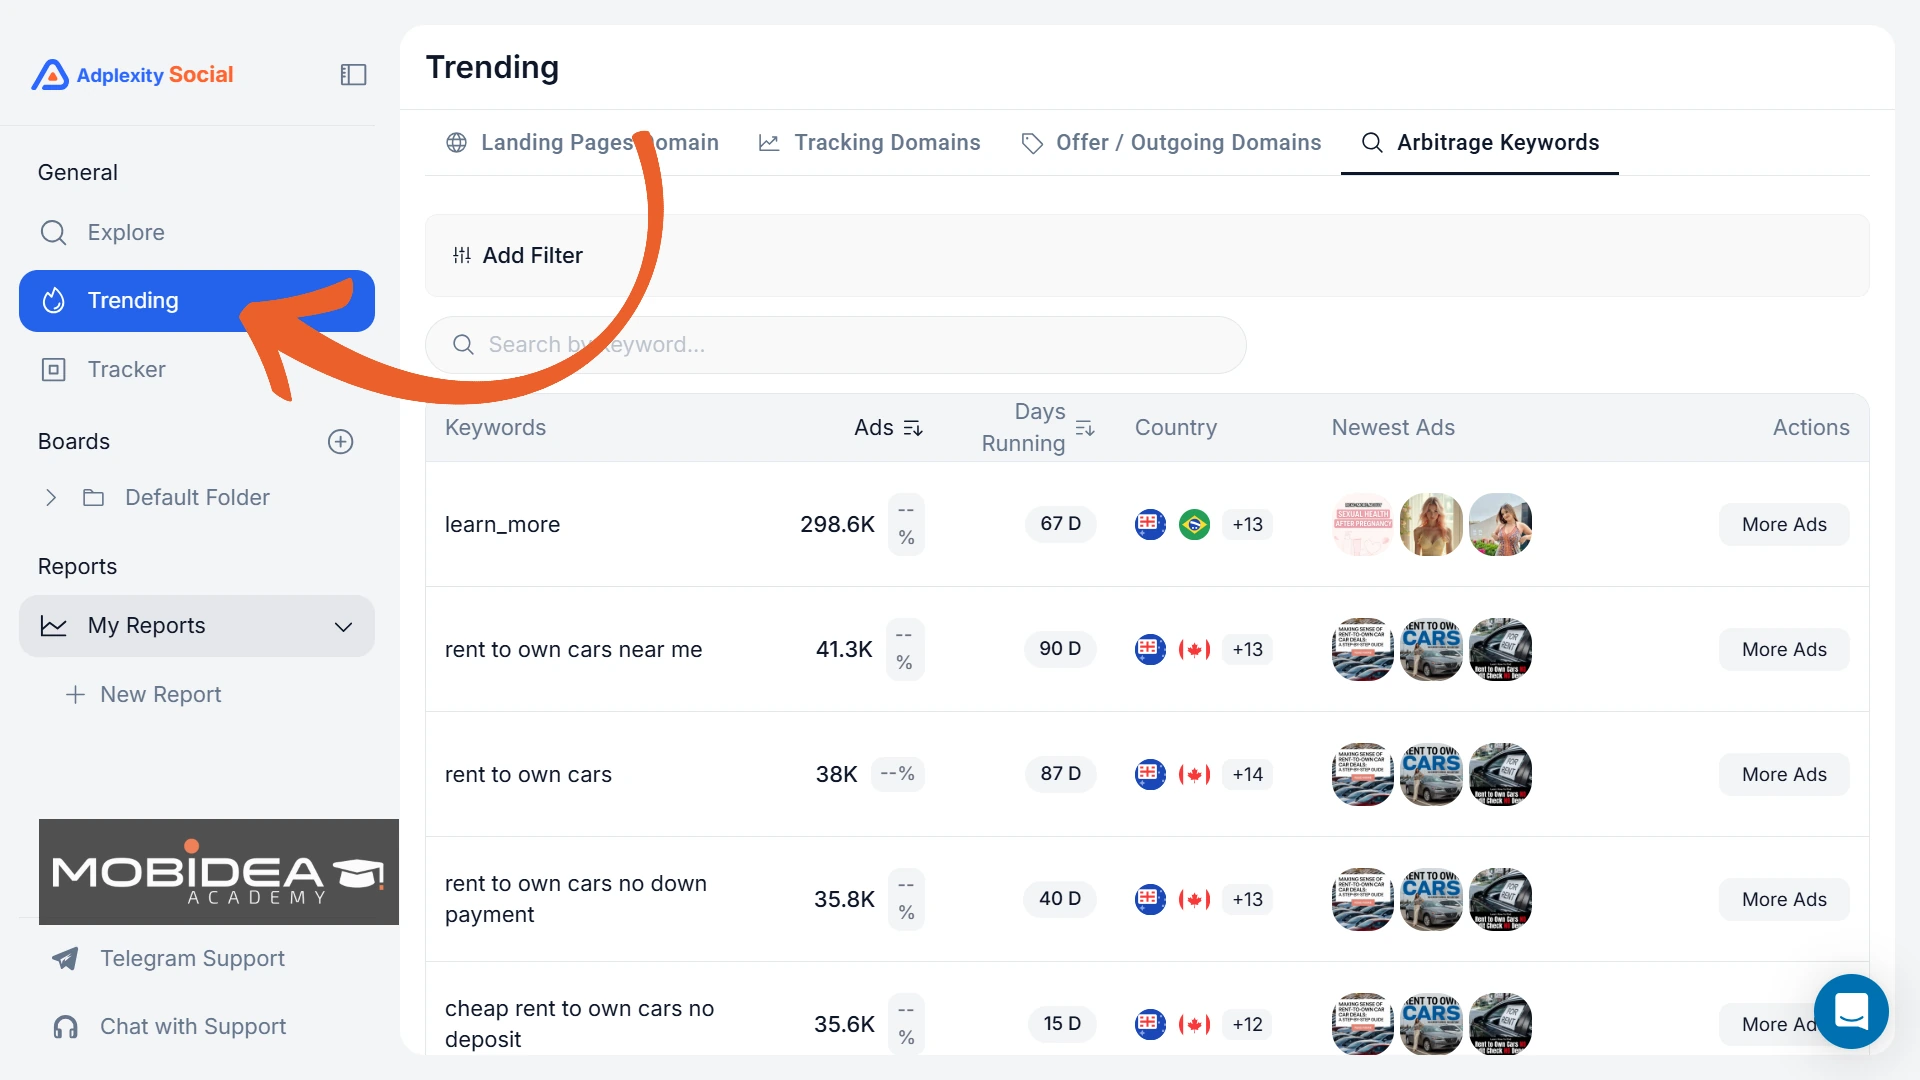Click the Arbitrage Keywords search icon
The width and height of the screenshot is (1920, 1080).
[x=1373, y=143]
